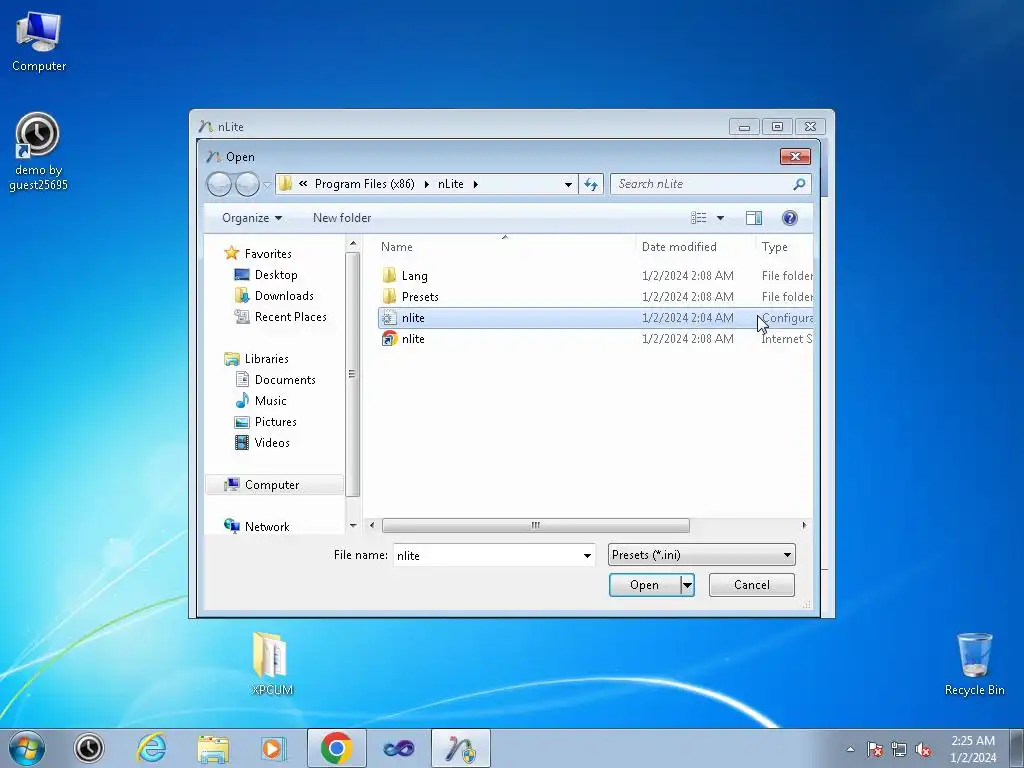Click the Action Center flag icon
The height and width of the screenshot is (768, 1024).
875,750
